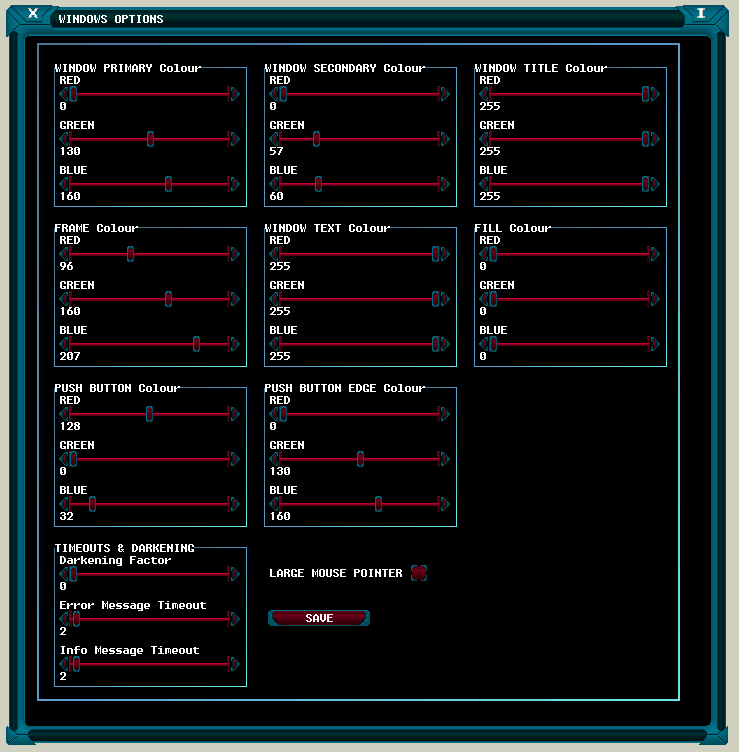Click the Fill Colour Blue slider handle
Viewport: 739px width, 752px height.
493,344
